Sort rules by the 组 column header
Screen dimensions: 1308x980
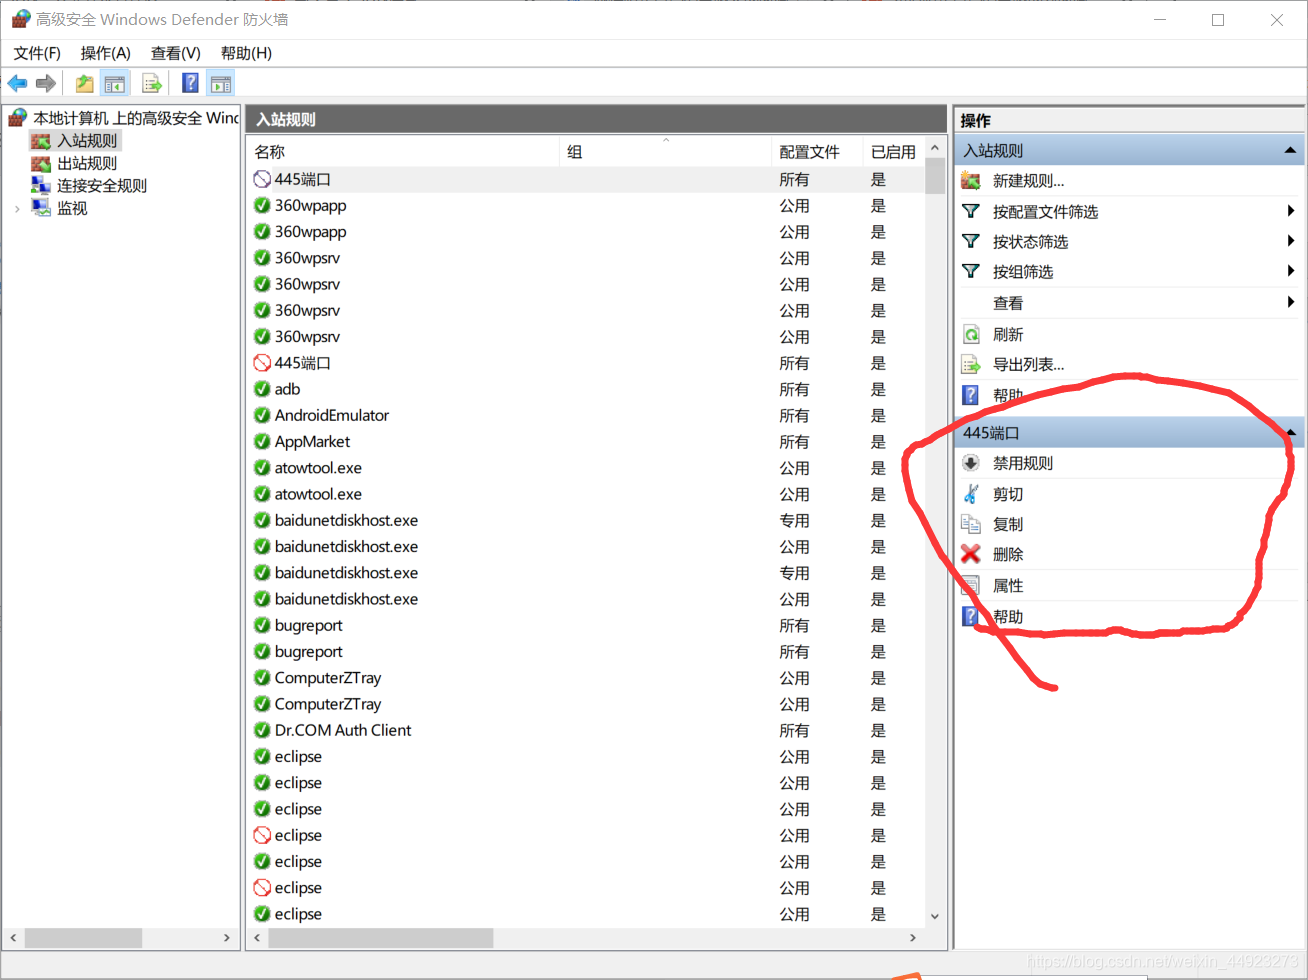[665, 151]
